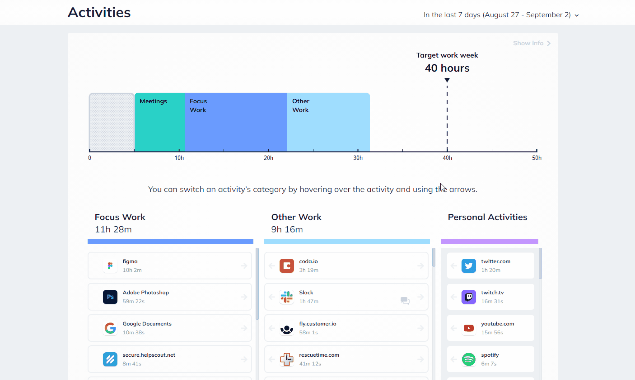Move twitch.tv left with its arrow
Screen dimensions: 635x380
(454, 297)
